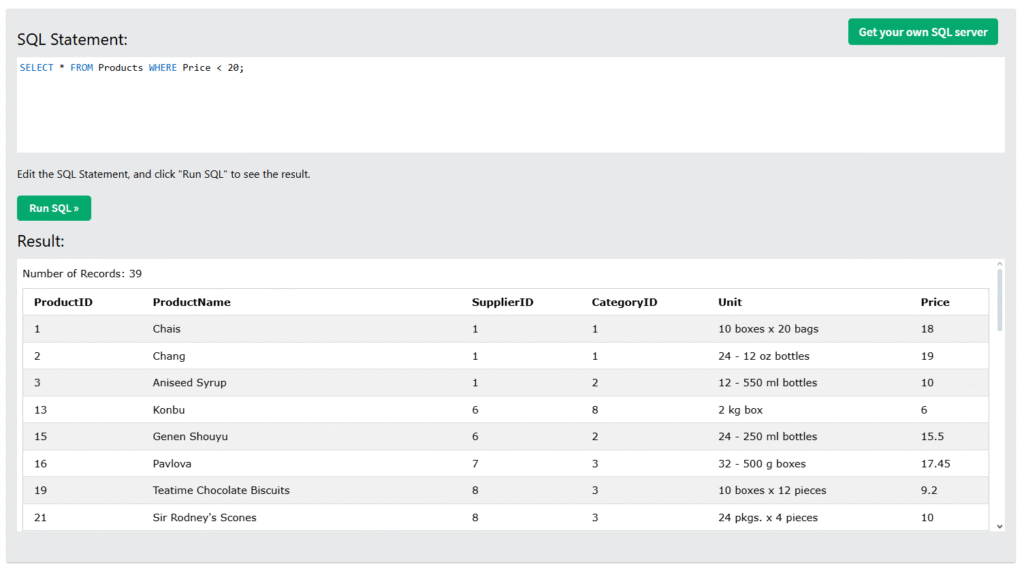The image size is (1024, 573).
Task: Click the ProductName column header
Action: coord(191,302)
